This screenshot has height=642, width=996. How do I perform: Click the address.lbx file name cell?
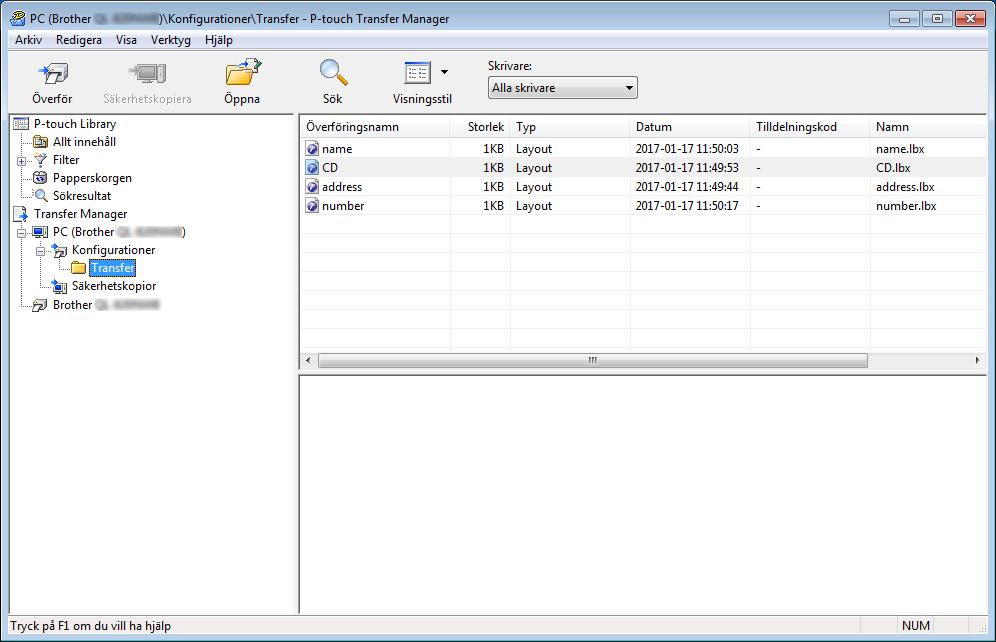coord(905,187)
